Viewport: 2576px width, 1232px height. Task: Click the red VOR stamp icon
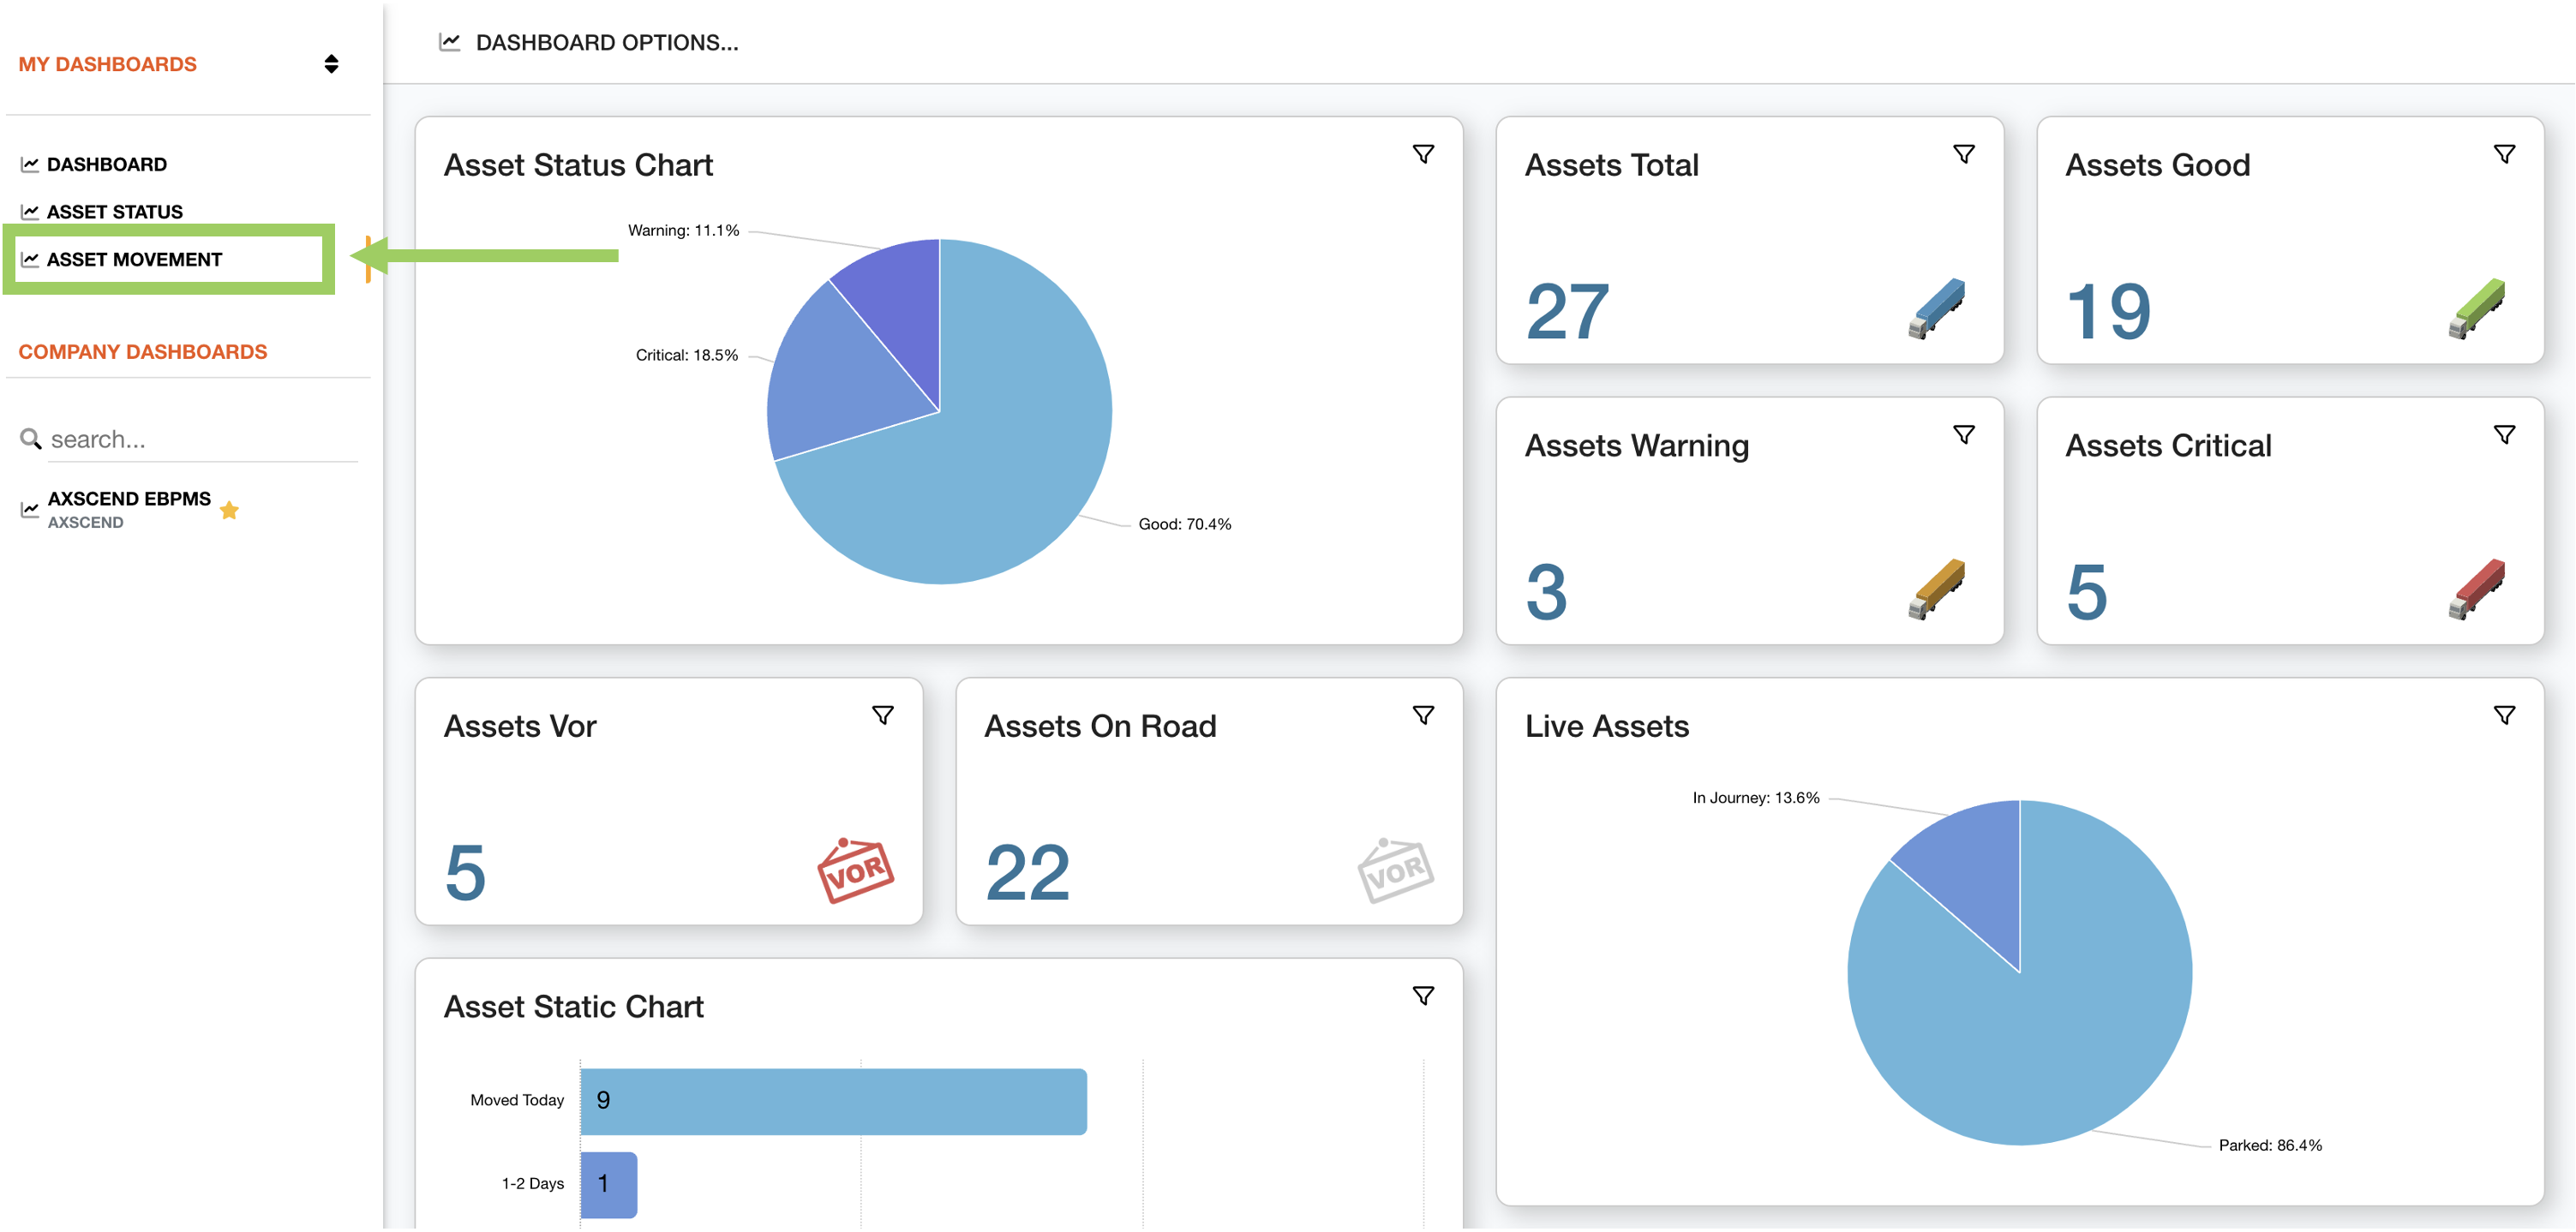(x=855, y=870)
